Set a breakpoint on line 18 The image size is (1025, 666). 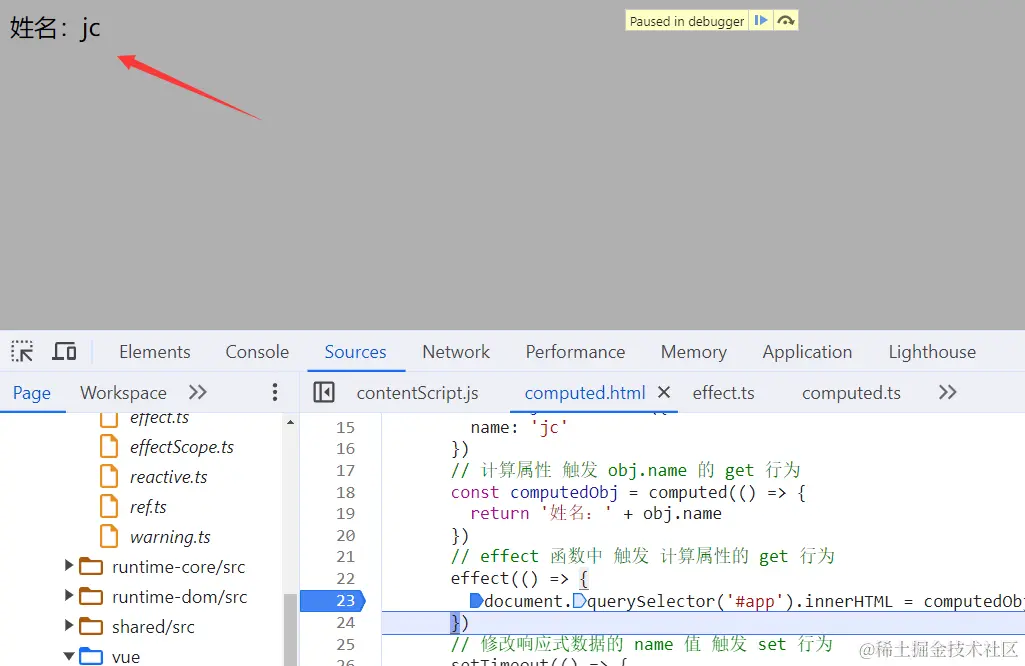click(345, 492)
